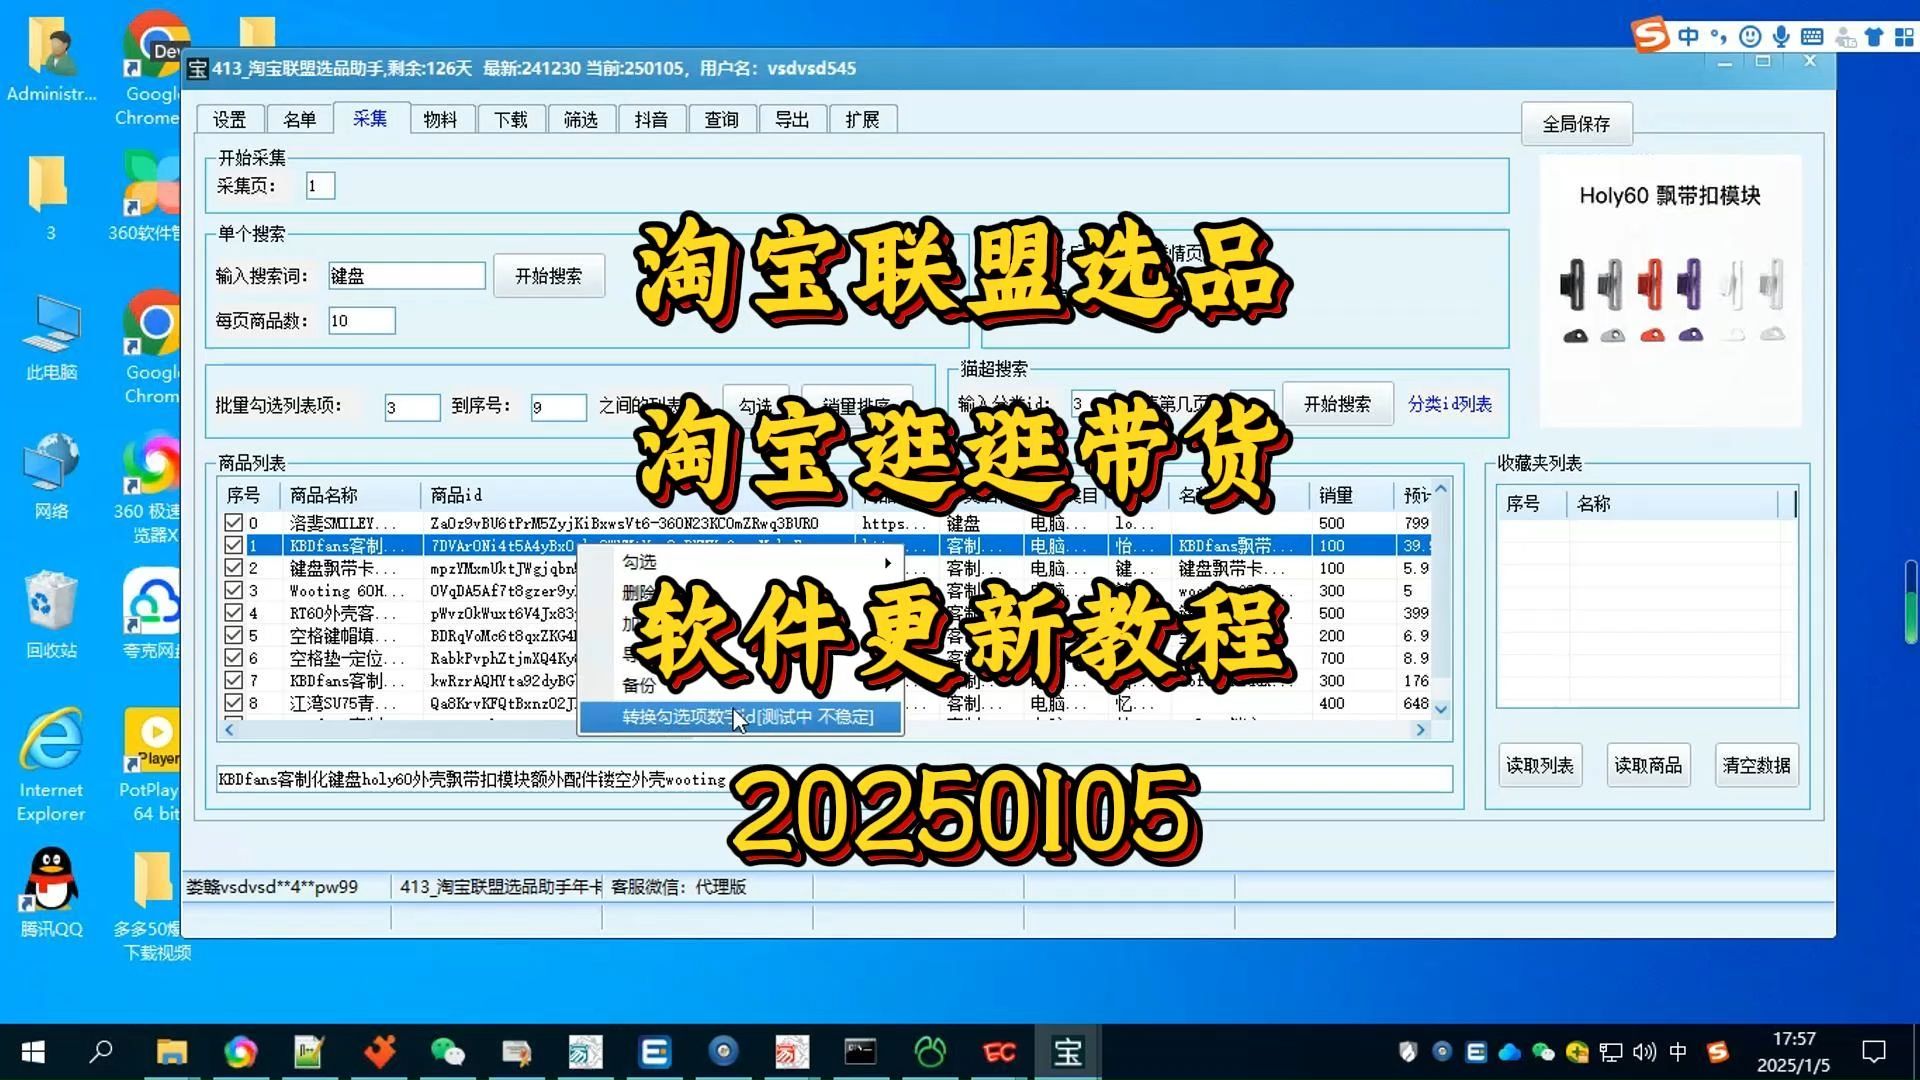Open the Windows Start menu

pyautogui.click(x=33, y=1052)
